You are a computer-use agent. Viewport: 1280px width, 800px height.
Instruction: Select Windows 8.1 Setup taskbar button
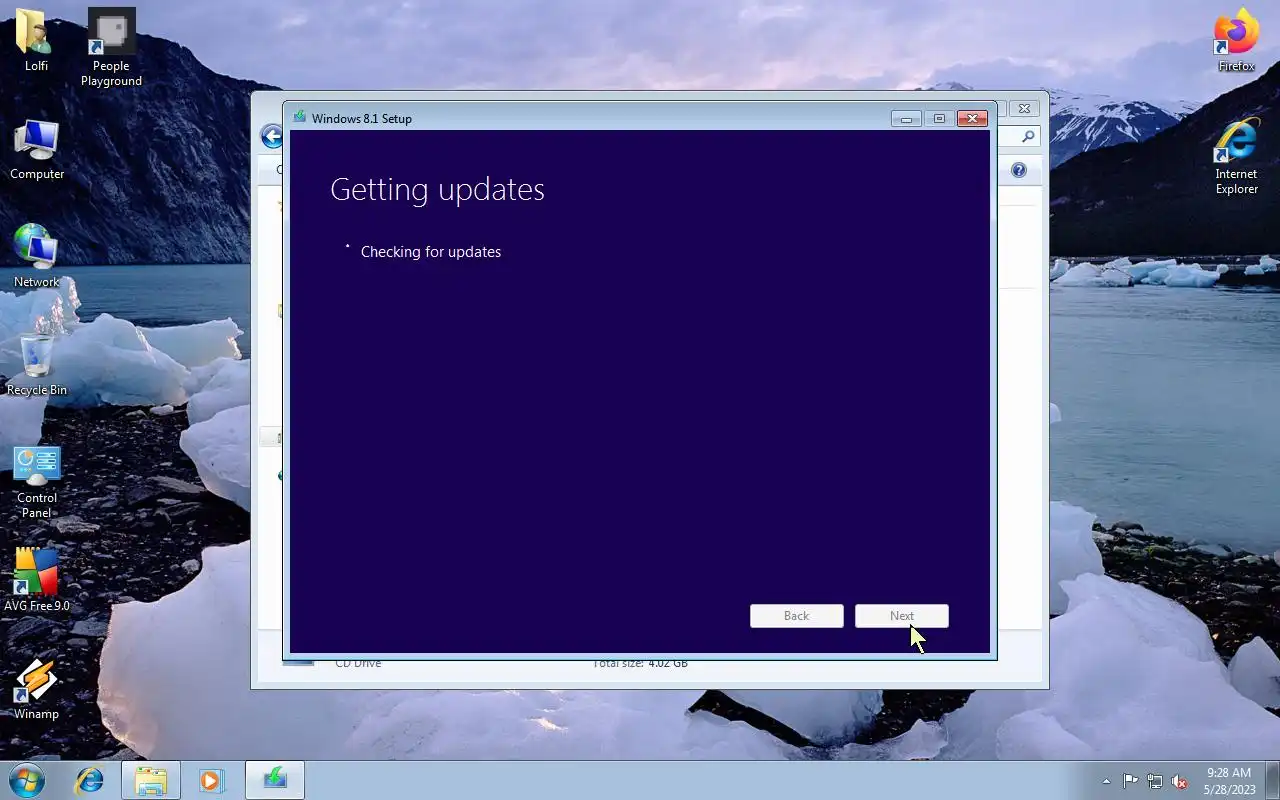coord(274,780)
